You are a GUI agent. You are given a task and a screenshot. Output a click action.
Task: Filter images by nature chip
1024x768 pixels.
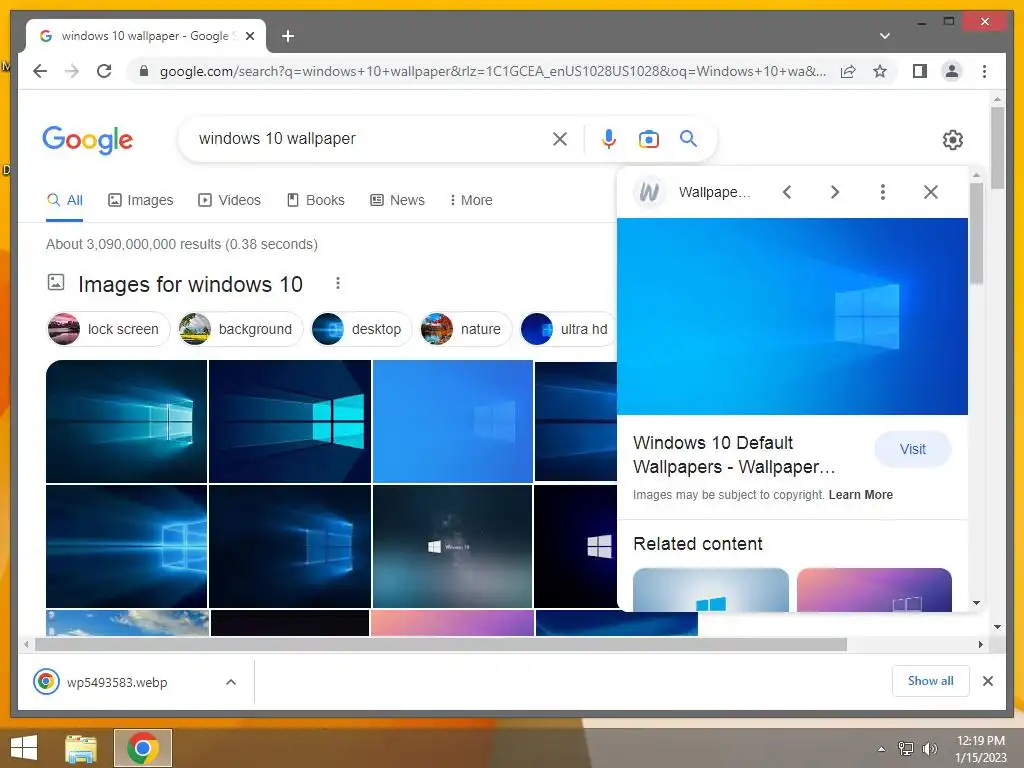click(x=466, y=329)
